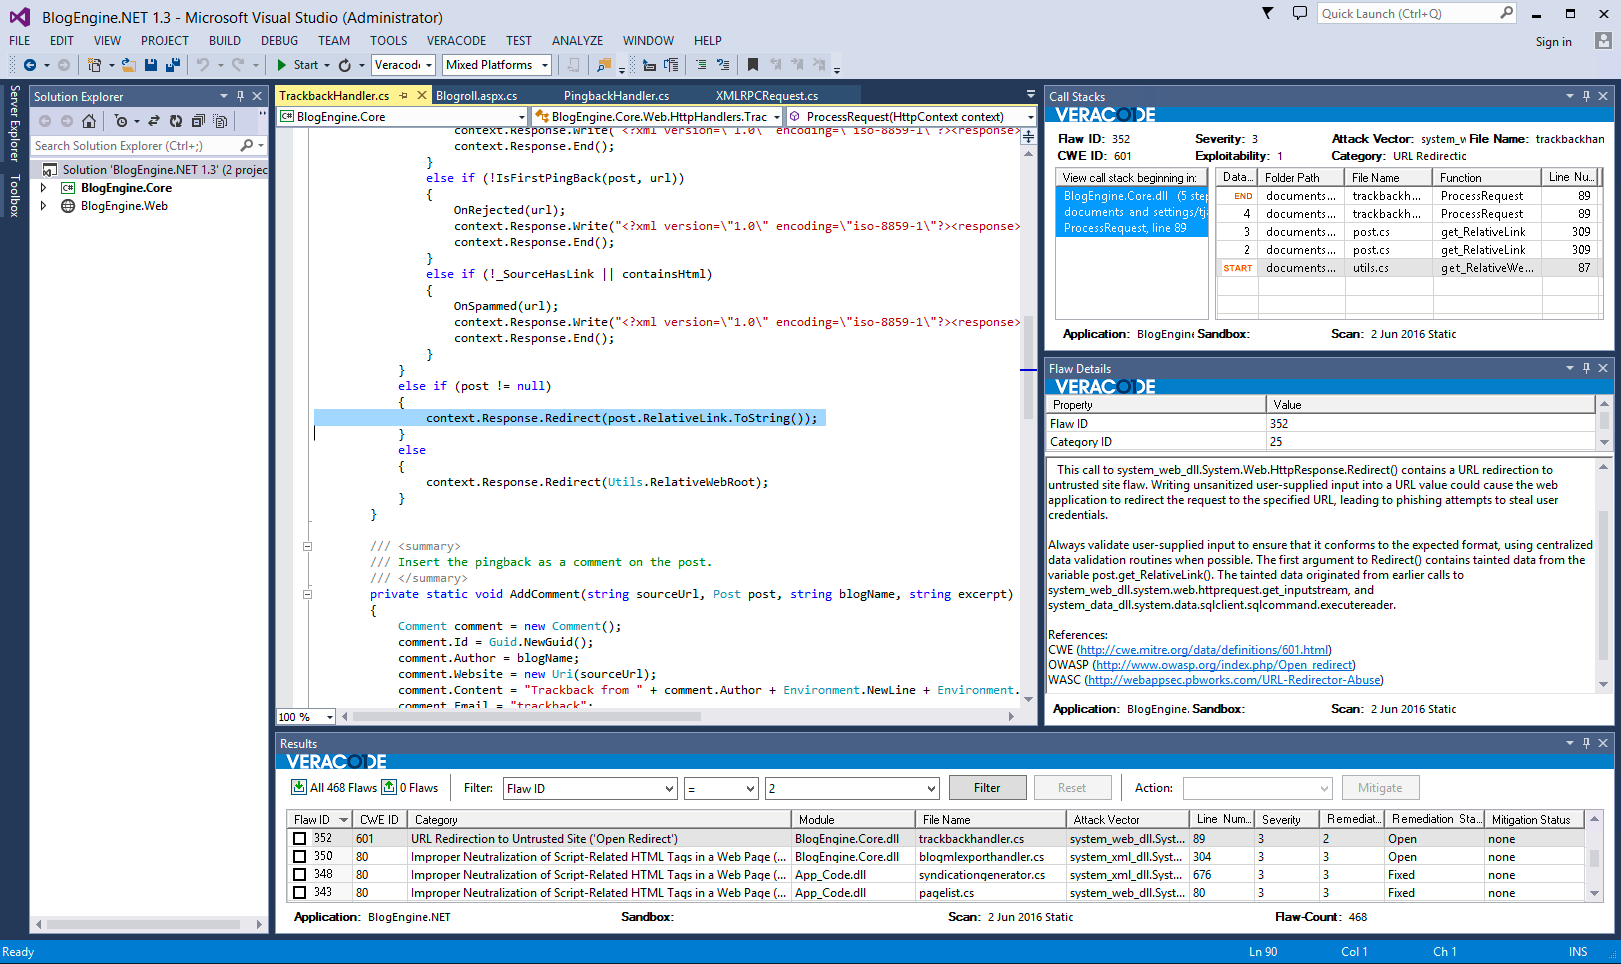Screen dimensions: 1621x964
Task: Pin the TrackbackHandler.cs tab
Action: click(403, 96)
